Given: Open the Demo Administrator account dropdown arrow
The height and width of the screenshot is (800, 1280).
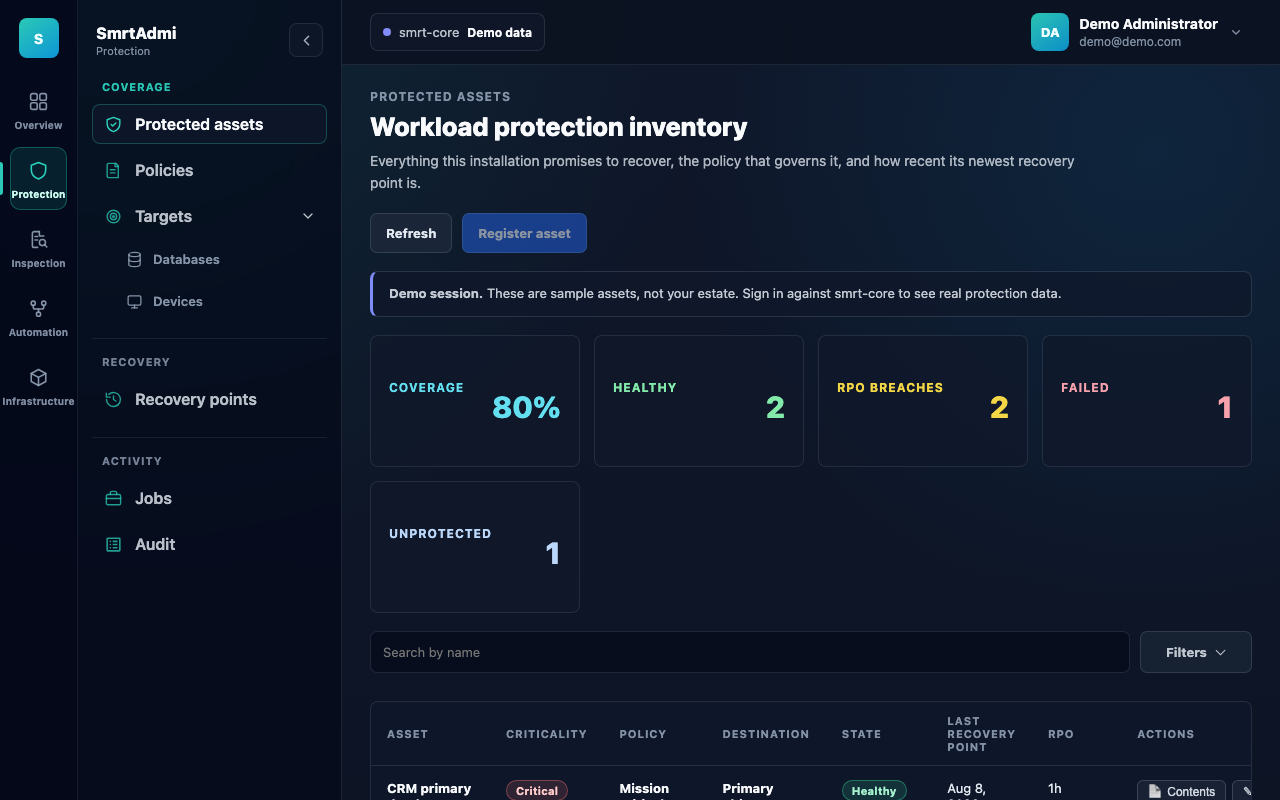Looking at the screenshot, I should coord(1236,32).
